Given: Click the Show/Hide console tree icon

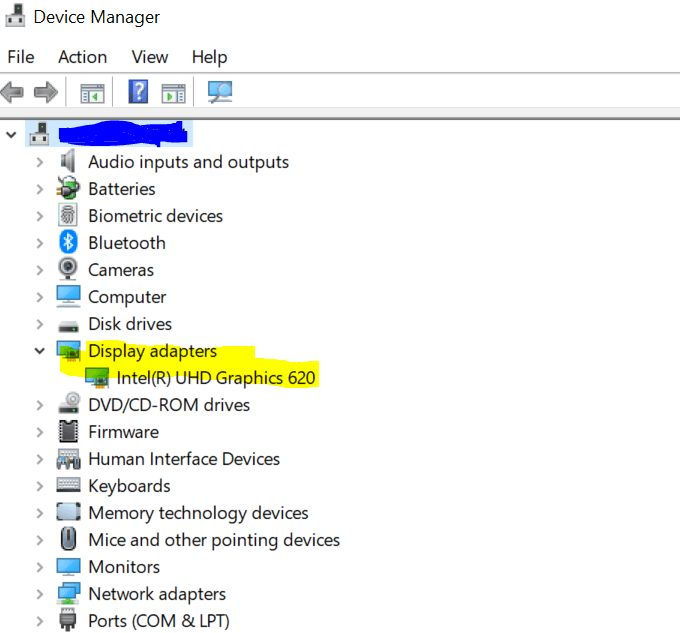Looking at the screenshot, I should 92,93.
